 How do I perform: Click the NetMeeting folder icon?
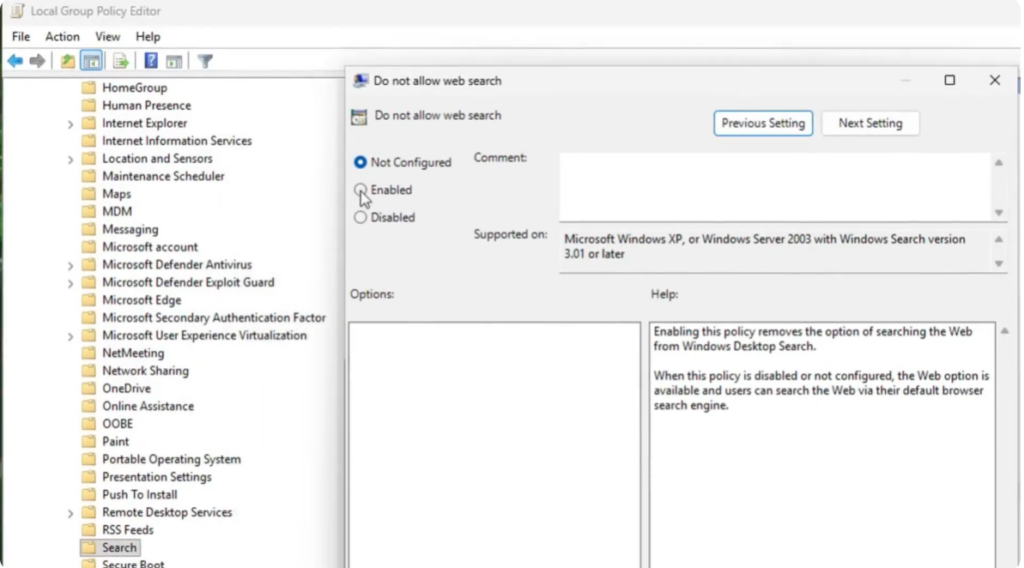[x=89, y=353]
